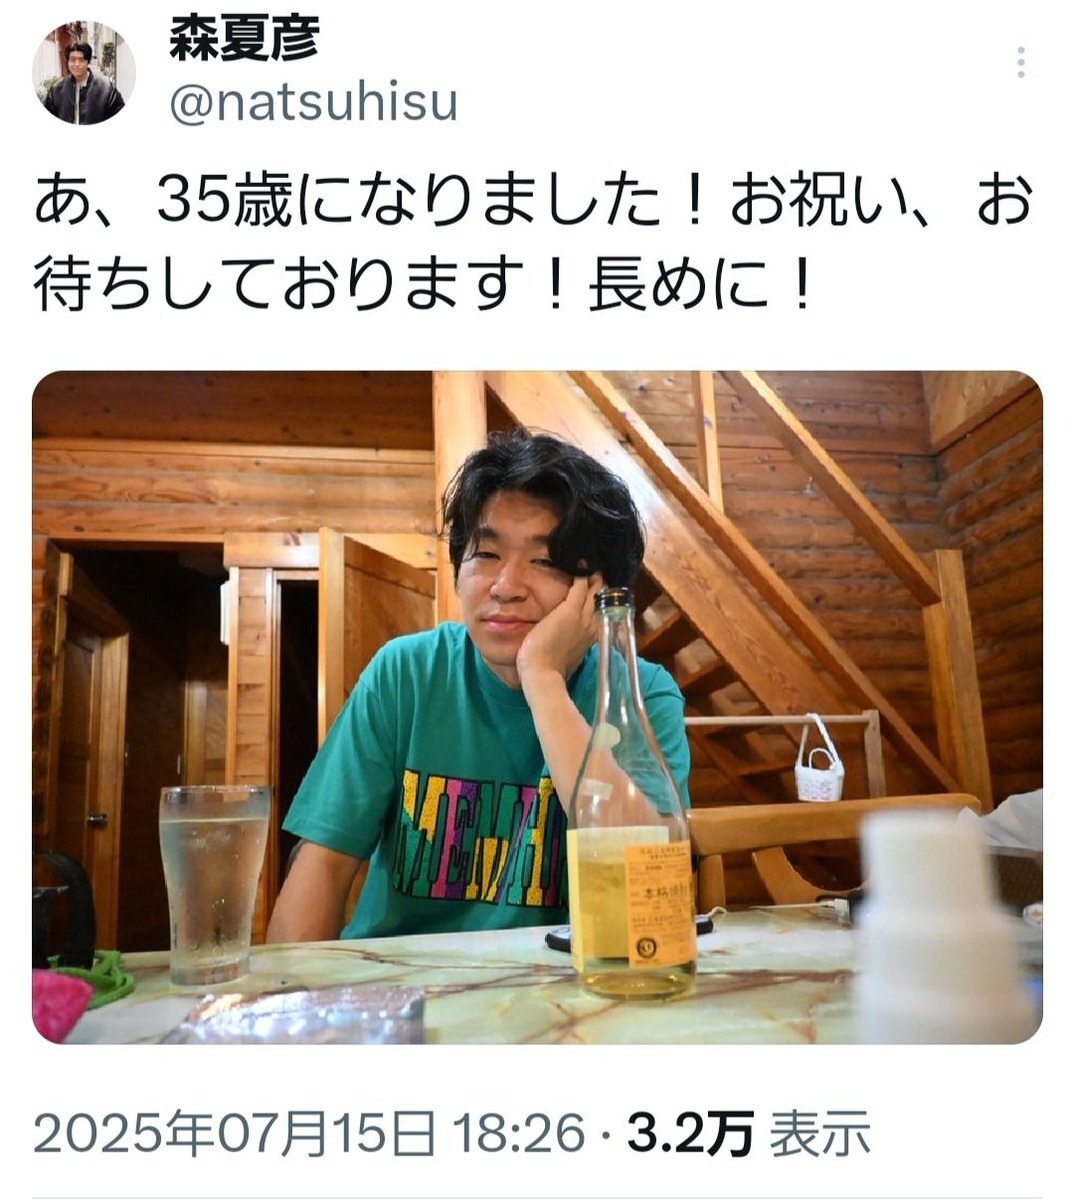Tap the blurred white container in the foreground
This screenshot has height=1200, width=1074.
[x=935, y=925]
